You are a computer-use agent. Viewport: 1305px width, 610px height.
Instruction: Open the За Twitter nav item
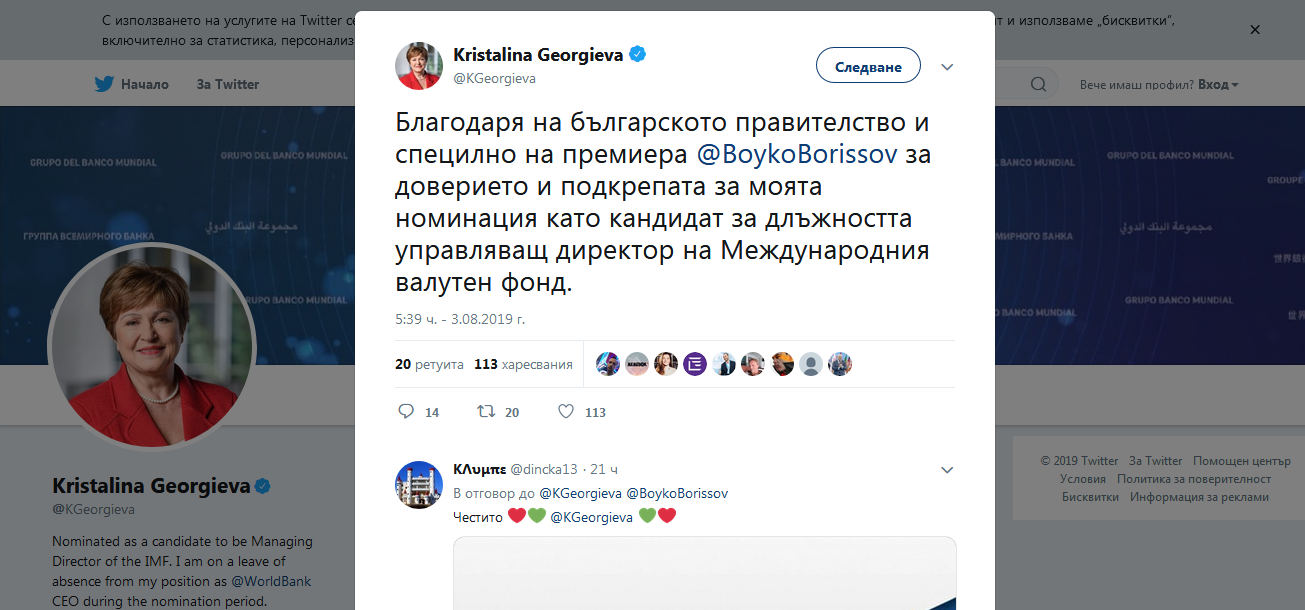pos(228,84)
